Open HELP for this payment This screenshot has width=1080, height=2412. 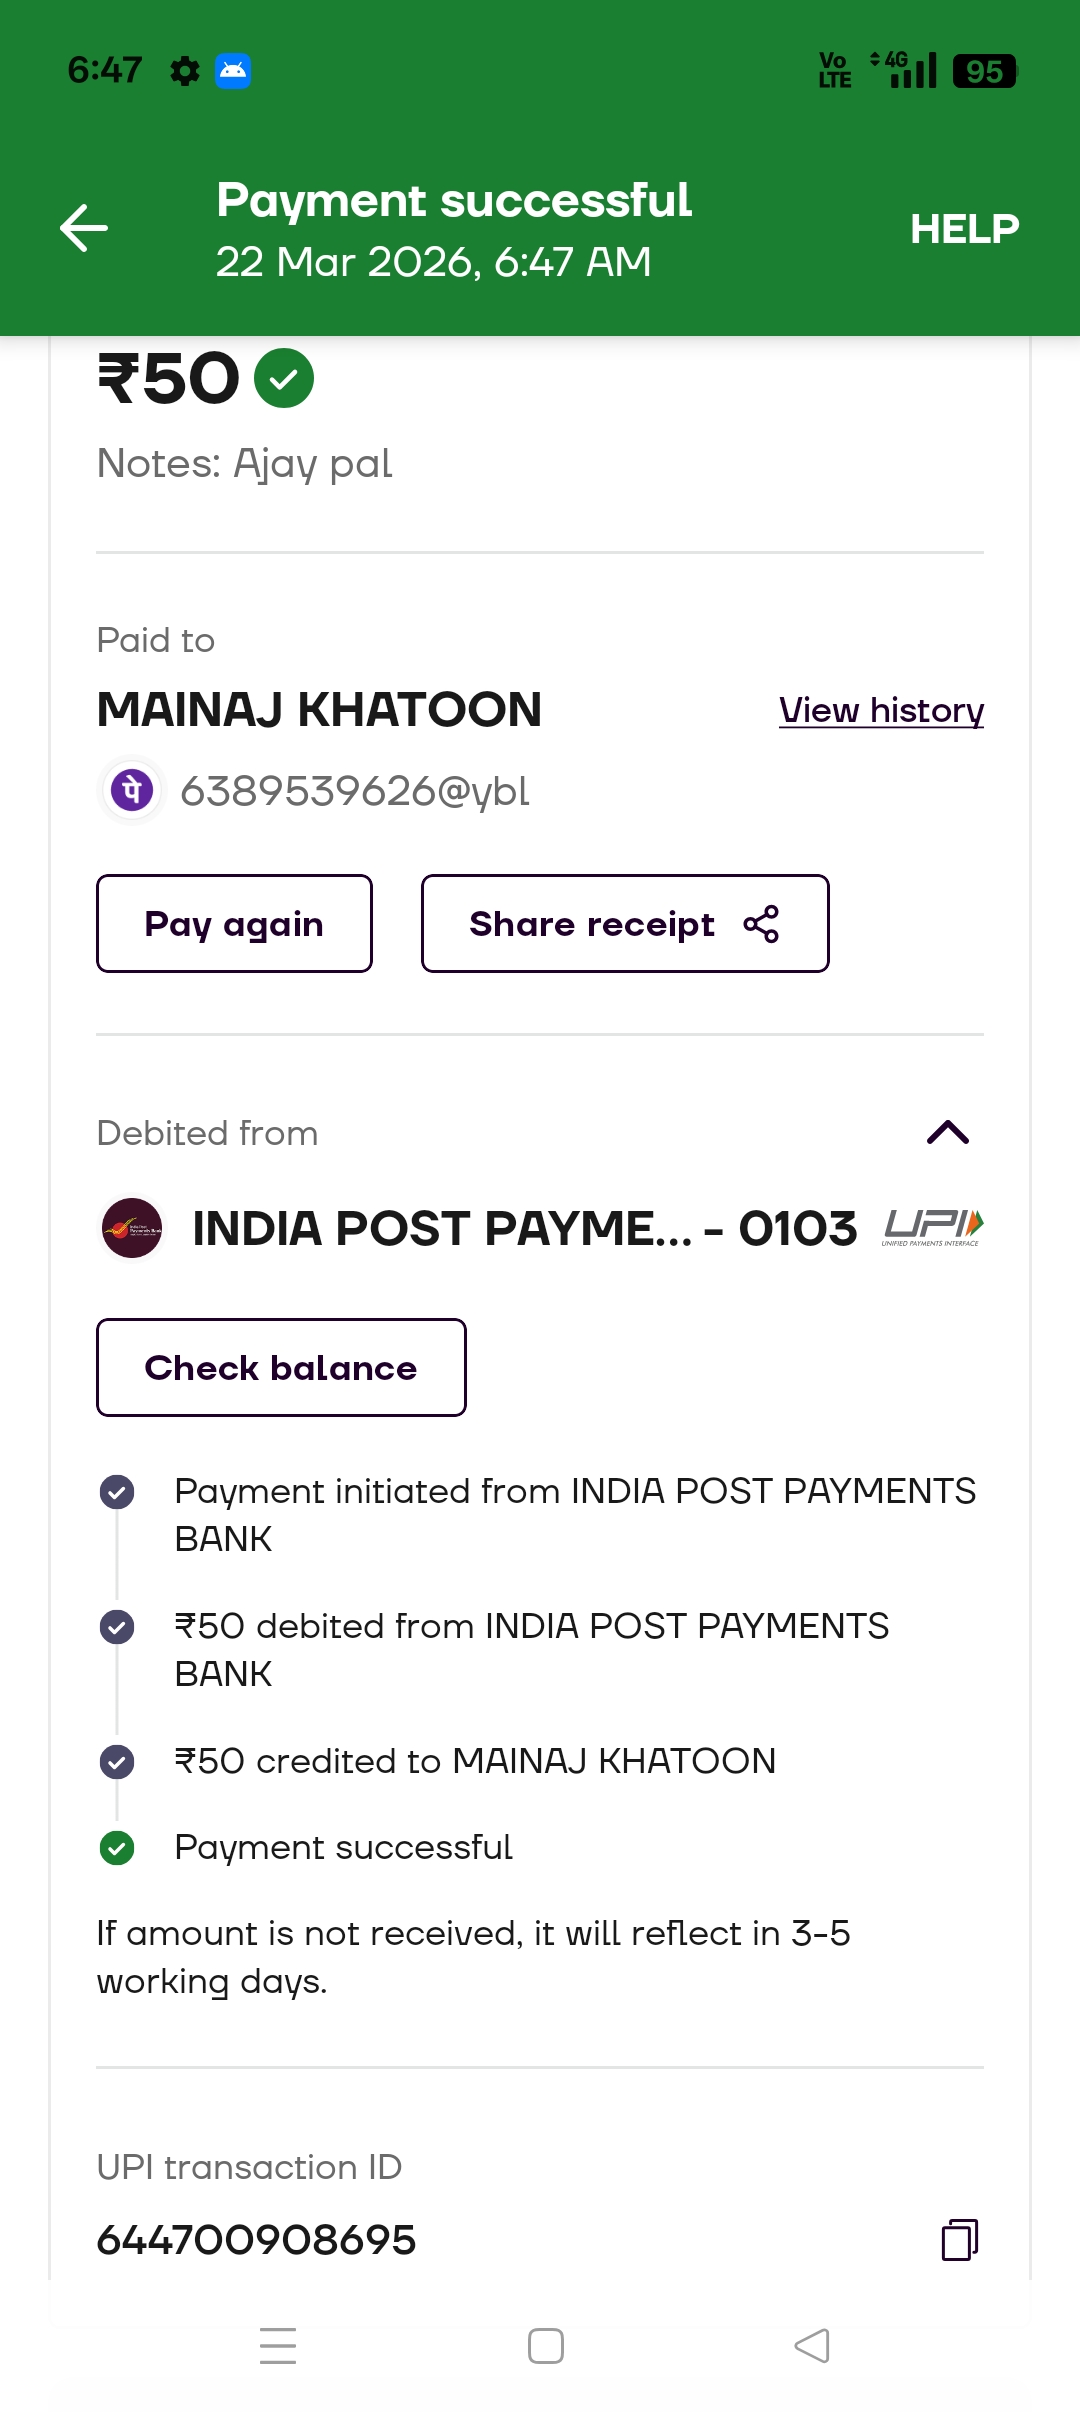964,229
